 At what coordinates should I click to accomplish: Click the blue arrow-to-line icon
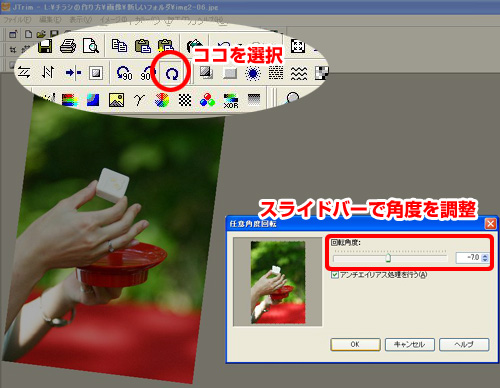point(73,72)
